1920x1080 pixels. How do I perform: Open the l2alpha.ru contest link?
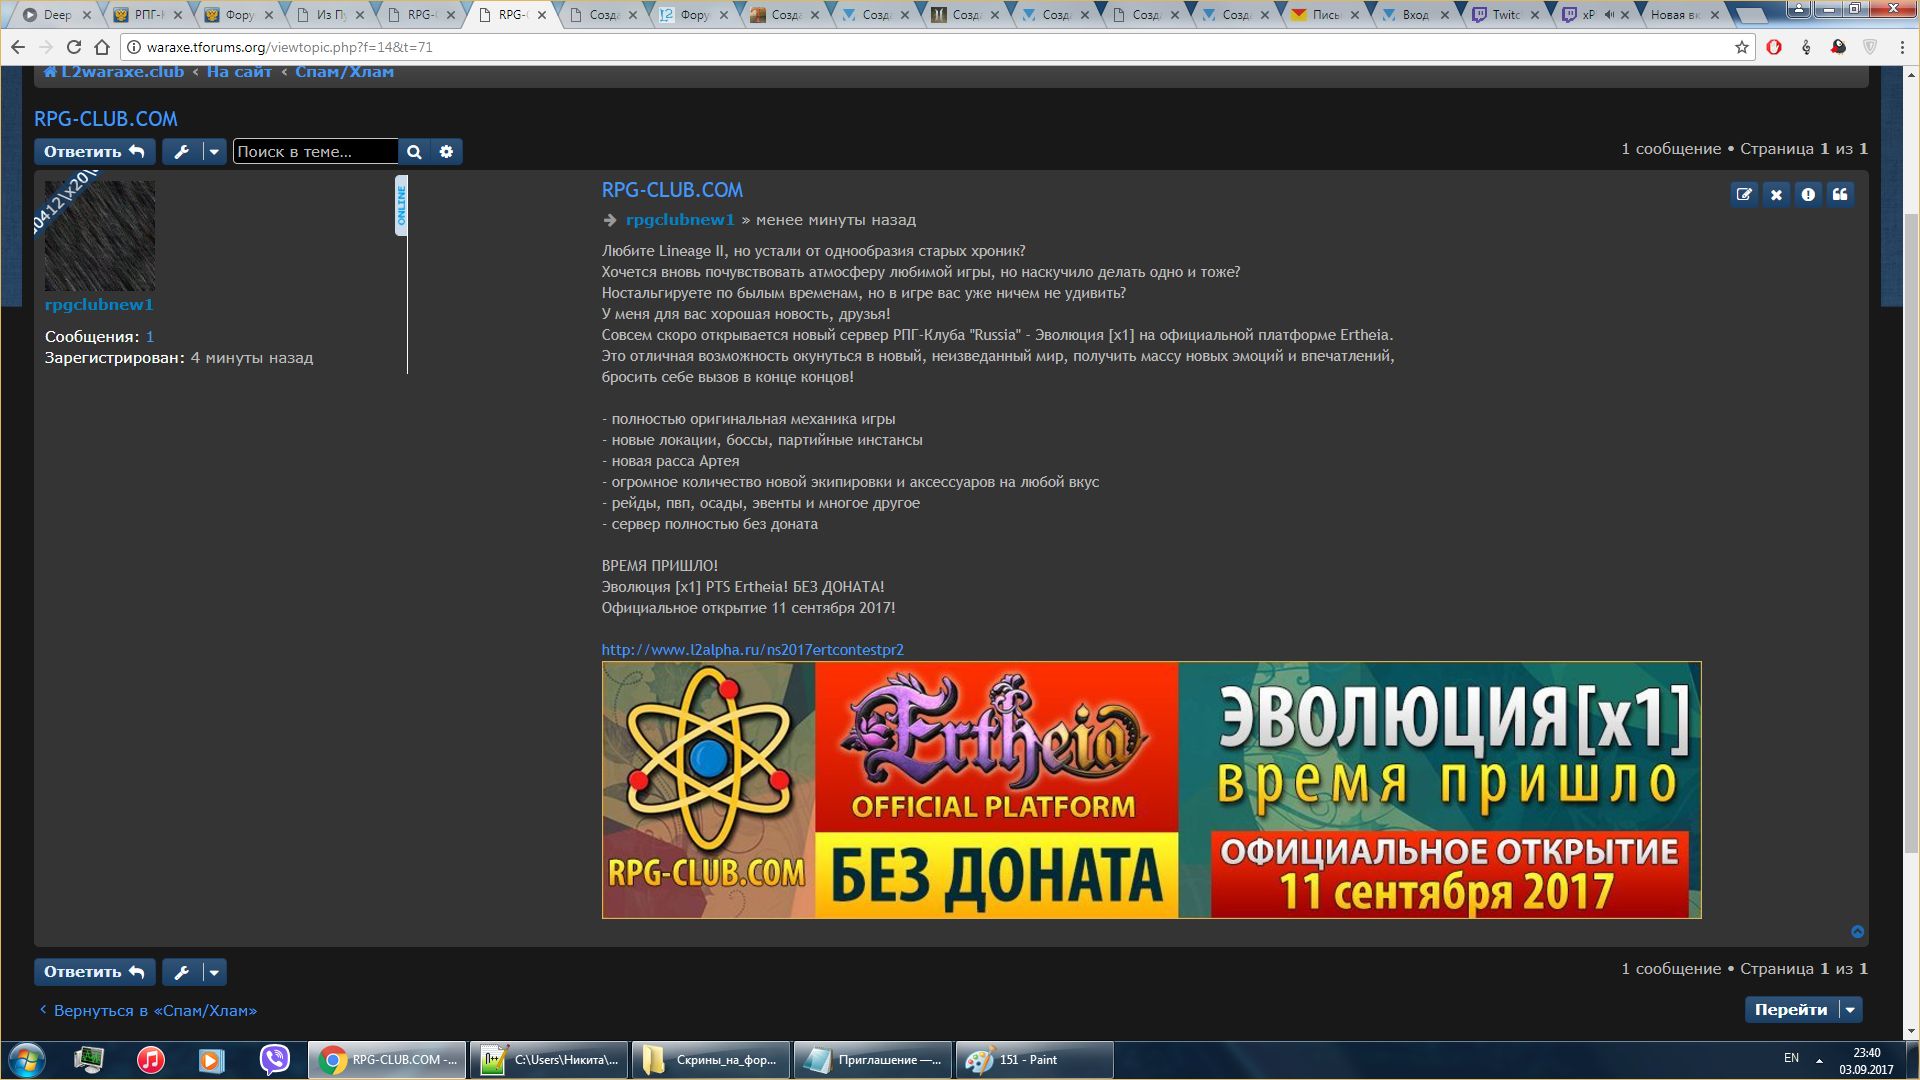click(x=752, y=650)
